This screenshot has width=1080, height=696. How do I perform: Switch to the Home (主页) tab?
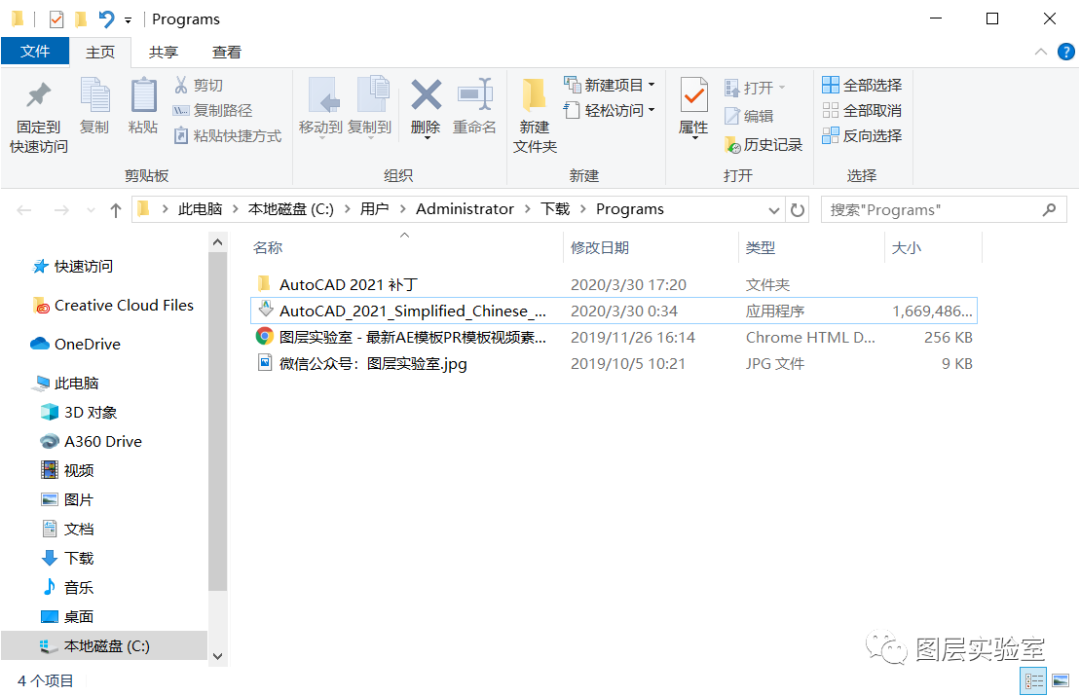[x=100, y=52]
